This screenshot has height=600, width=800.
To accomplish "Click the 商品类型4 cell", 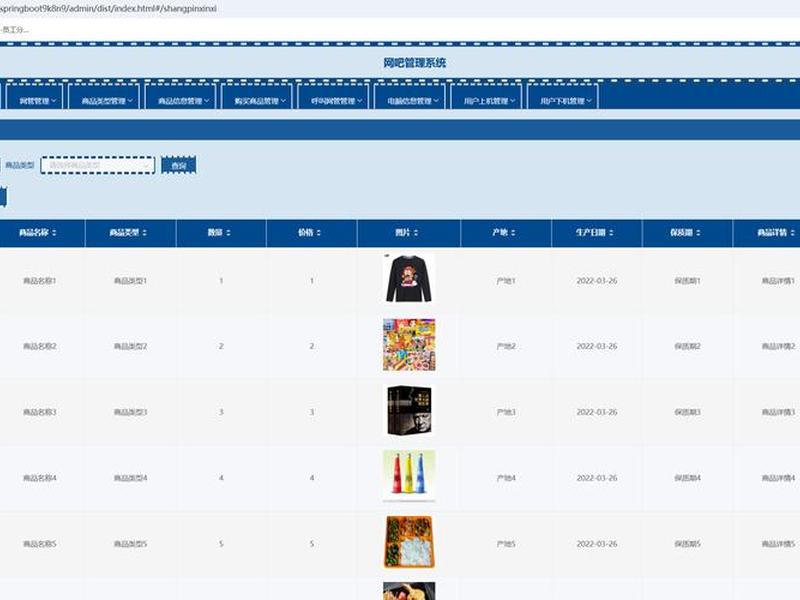I will tap(130, 478).
